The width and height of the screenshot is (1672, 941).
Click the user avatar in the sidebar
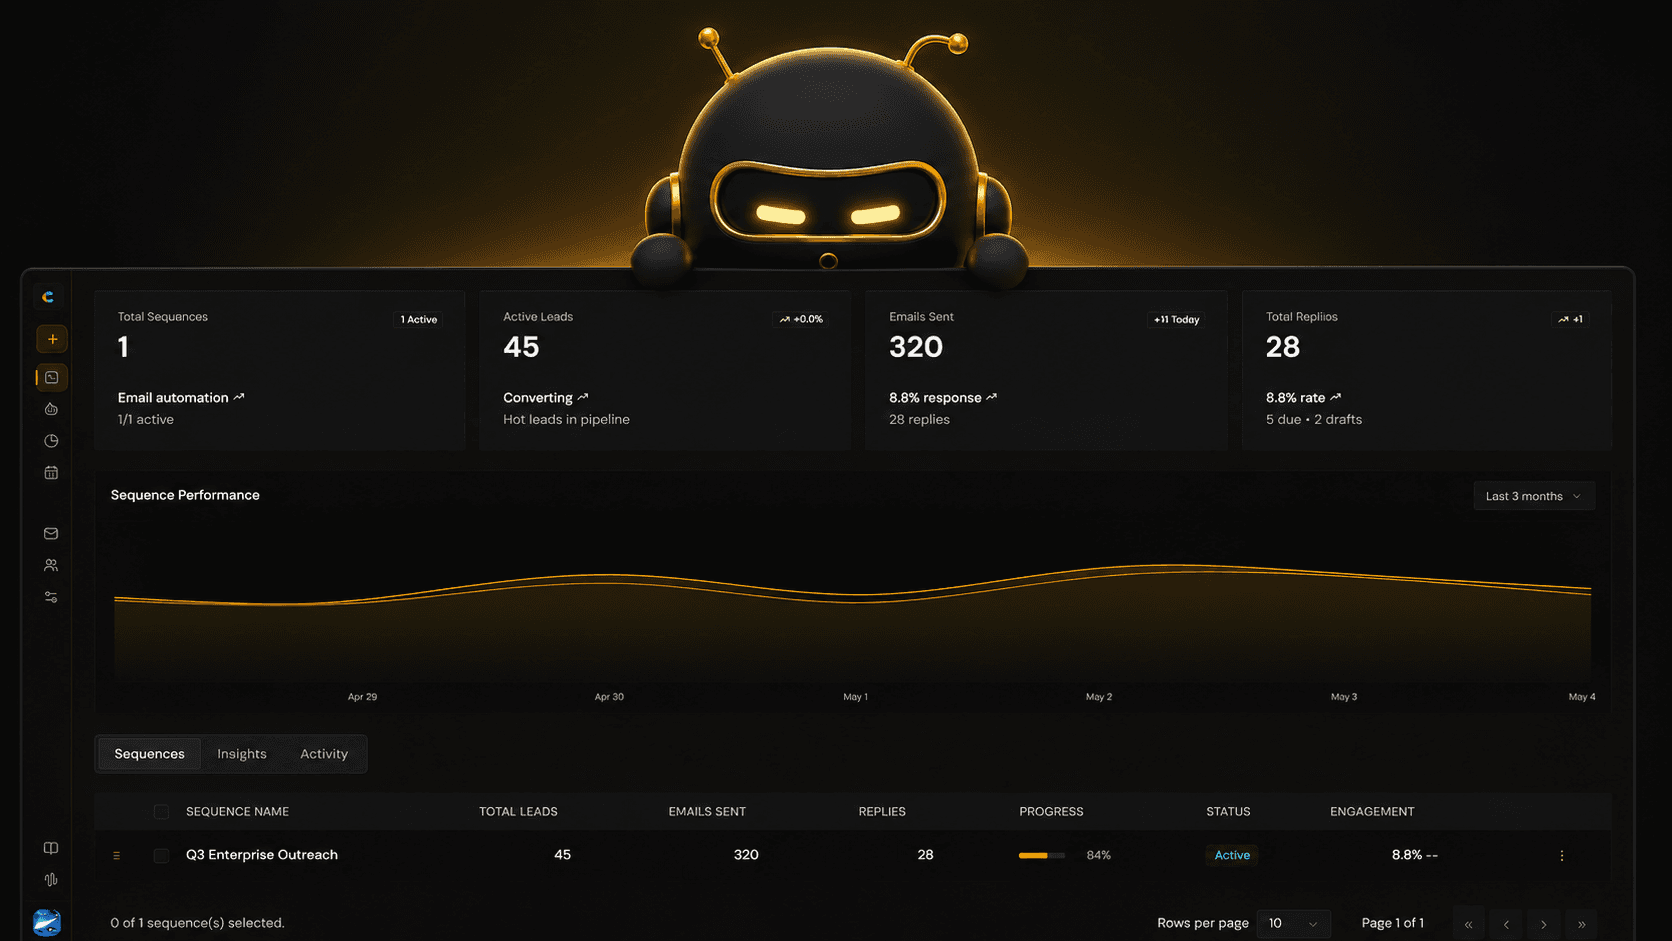47,922
